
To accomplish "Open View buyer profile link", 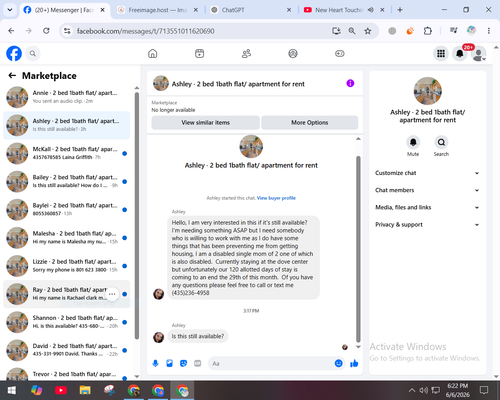I will tap(276, 198).
